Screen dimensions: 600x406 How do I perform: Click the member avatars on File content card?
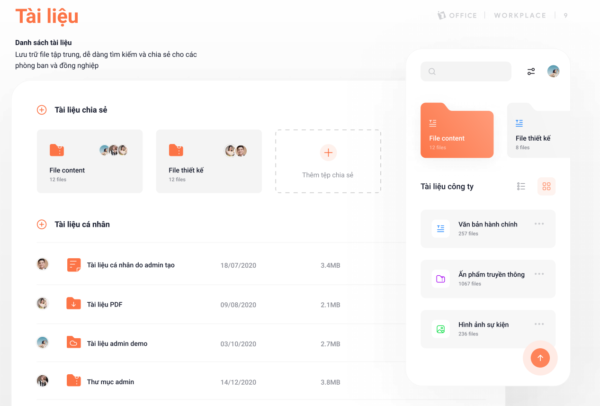(113, 150)
